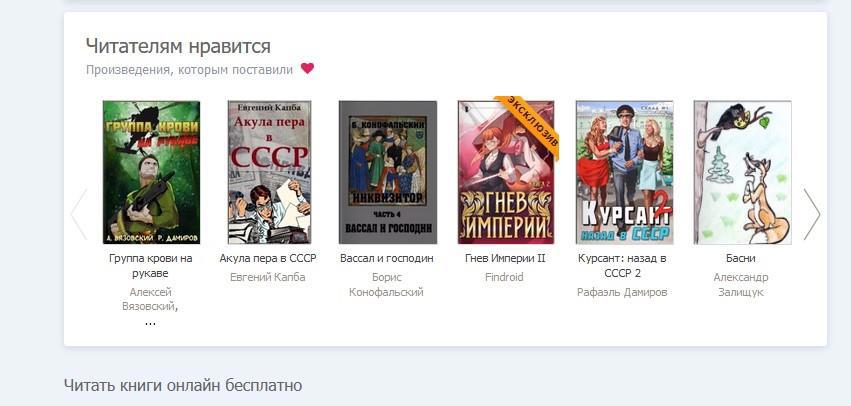Open author Александр Залищук's page
The width and height of the screenshot is (851, 406).
741,285
